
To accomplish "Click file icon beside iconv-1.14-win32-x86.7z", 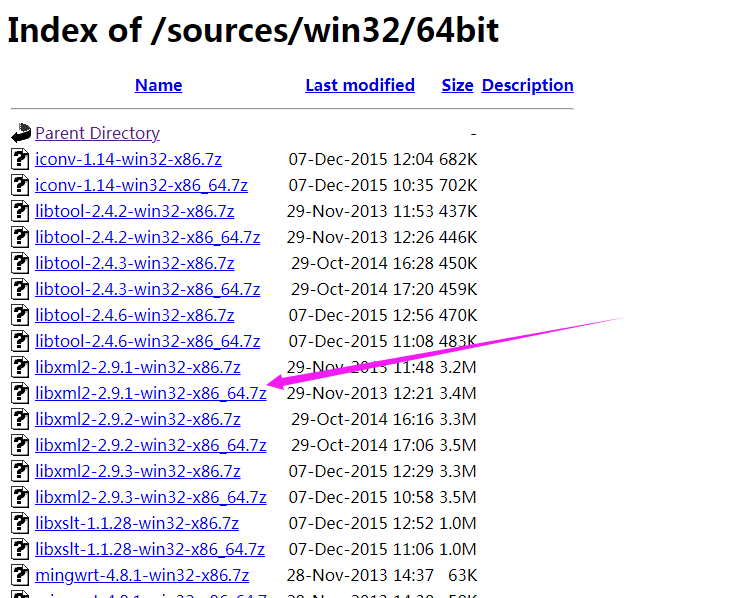I will 20,159.
